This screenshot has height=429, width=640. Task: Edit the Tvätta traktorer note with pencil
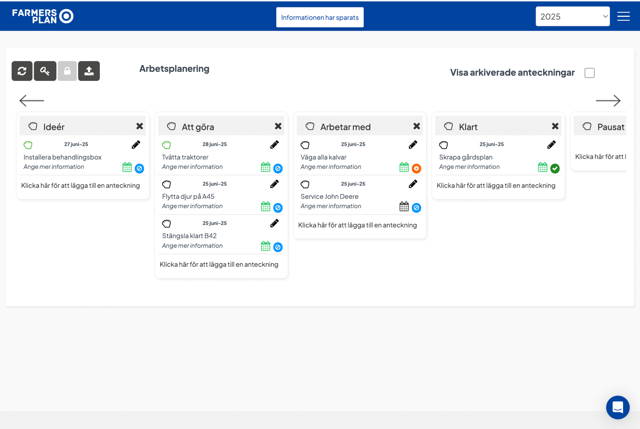point(274,145)
